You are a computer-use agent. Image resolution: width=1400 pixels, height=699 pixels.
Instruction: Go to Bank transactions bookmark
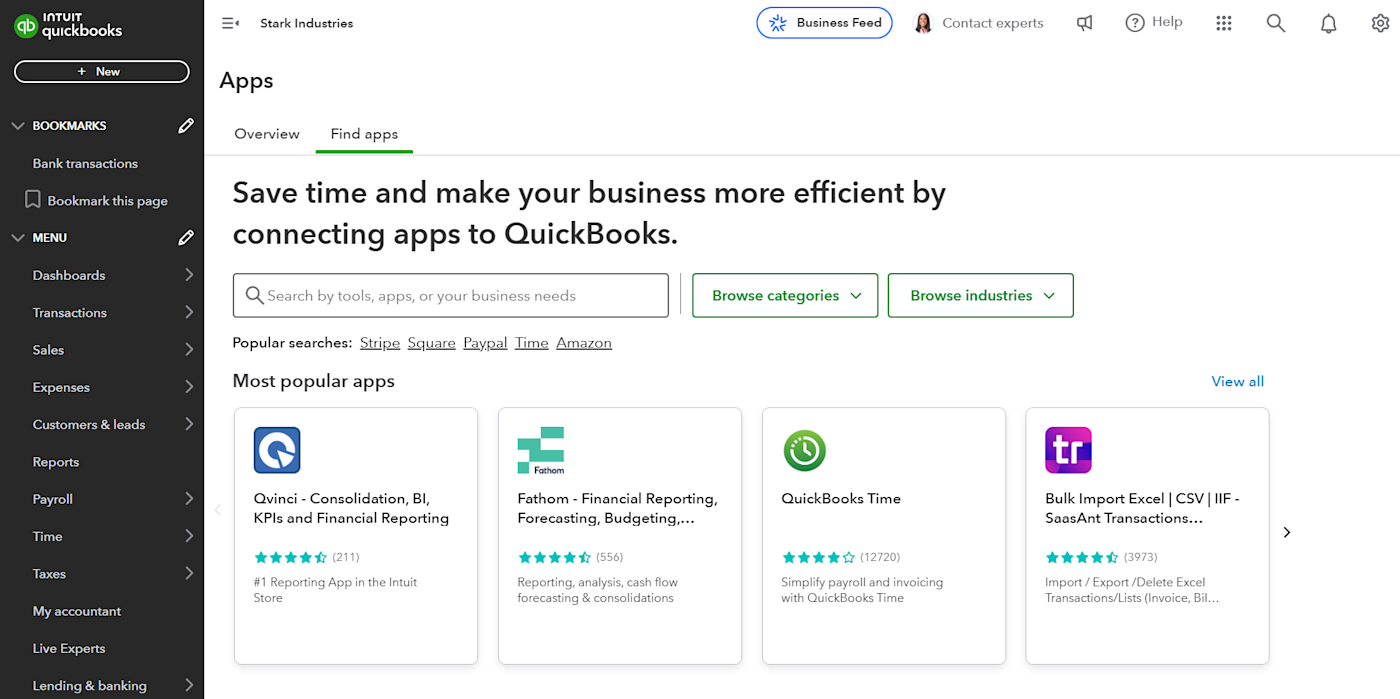point(85,163)
